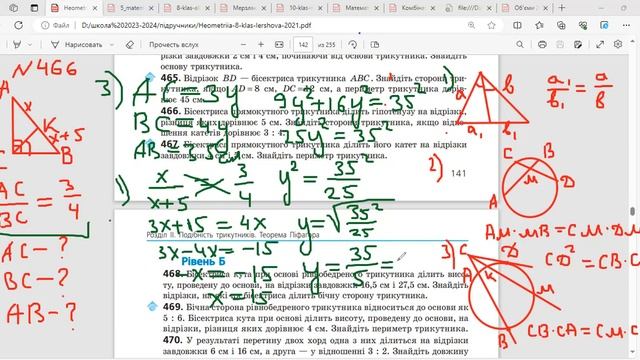Switch the page view layout icon

(375, 44)
